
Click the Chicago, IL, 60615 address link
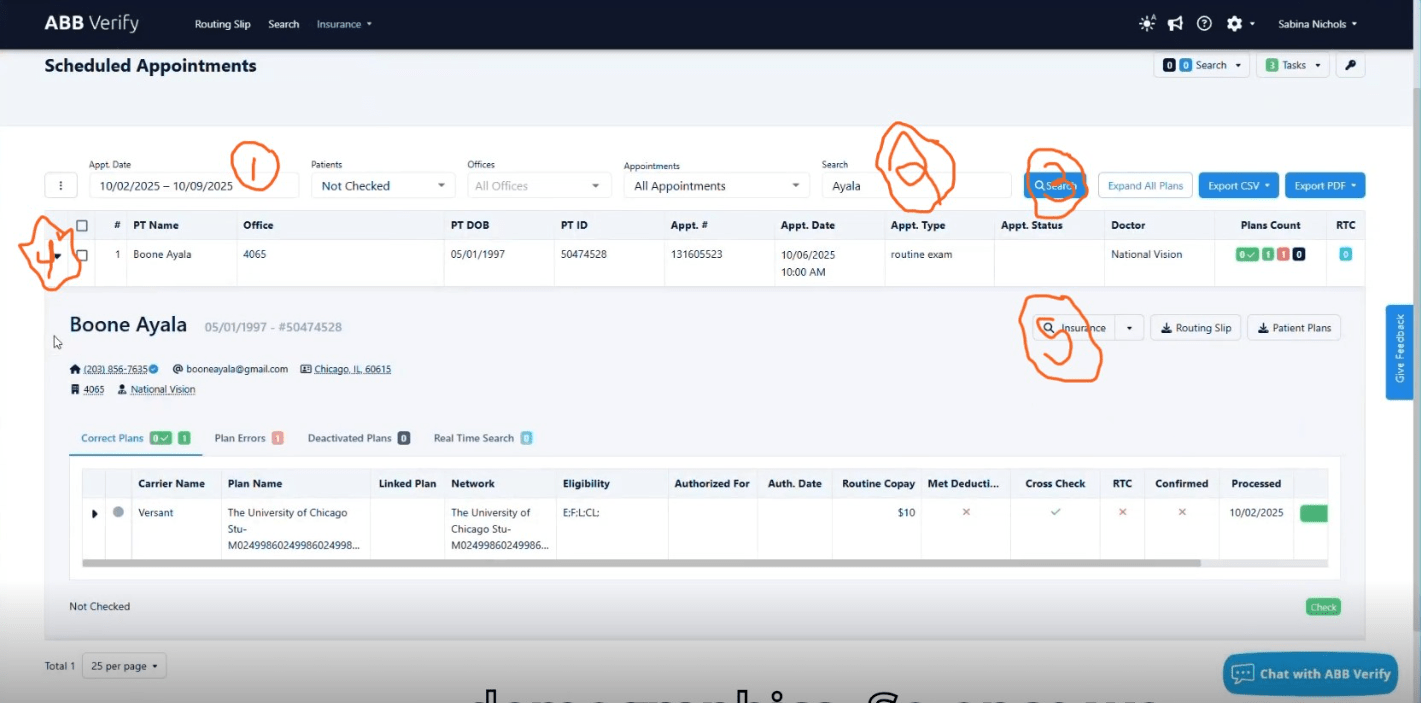pos(352,369)
